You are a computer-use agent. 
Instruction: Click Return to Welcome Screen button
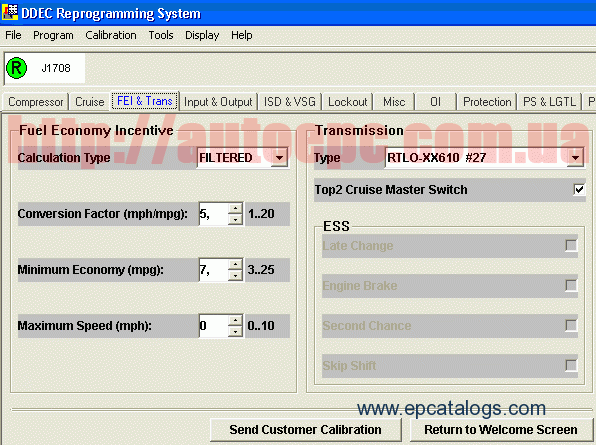[501, 430]
